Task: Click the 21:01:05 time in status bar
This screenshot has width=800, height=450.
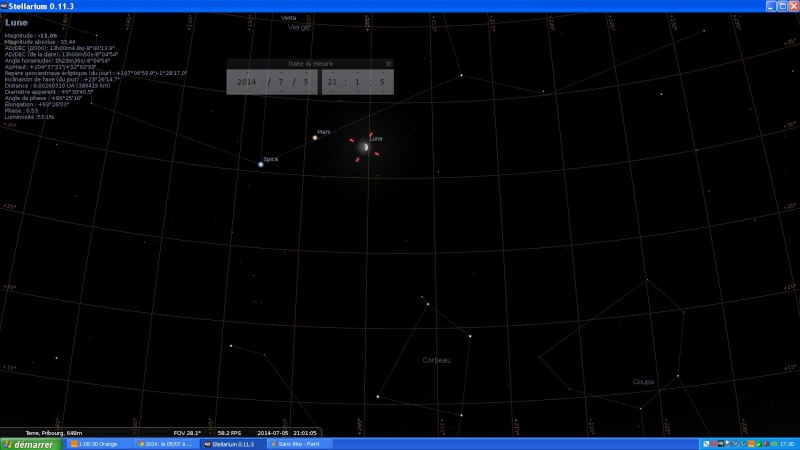Action: 305,433
